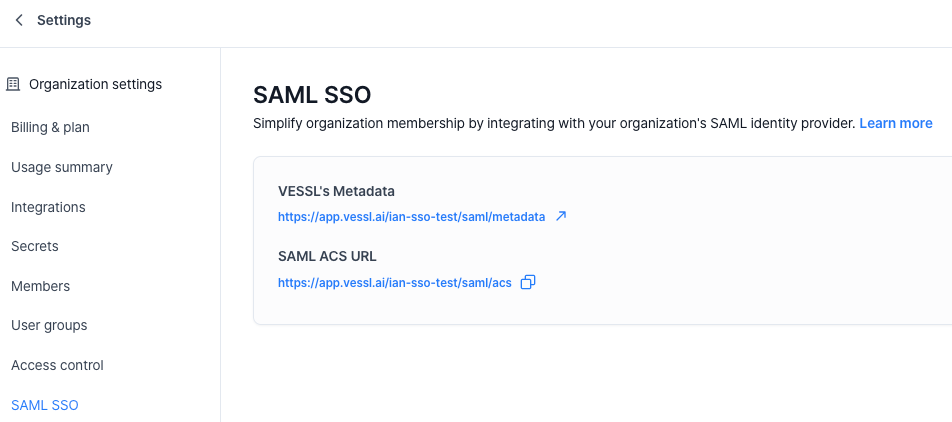Click the back arrow beside Settings
Image resolution: width=952 pixels, height=422 pixels.
pyautogui.click(x=18, y=20)
